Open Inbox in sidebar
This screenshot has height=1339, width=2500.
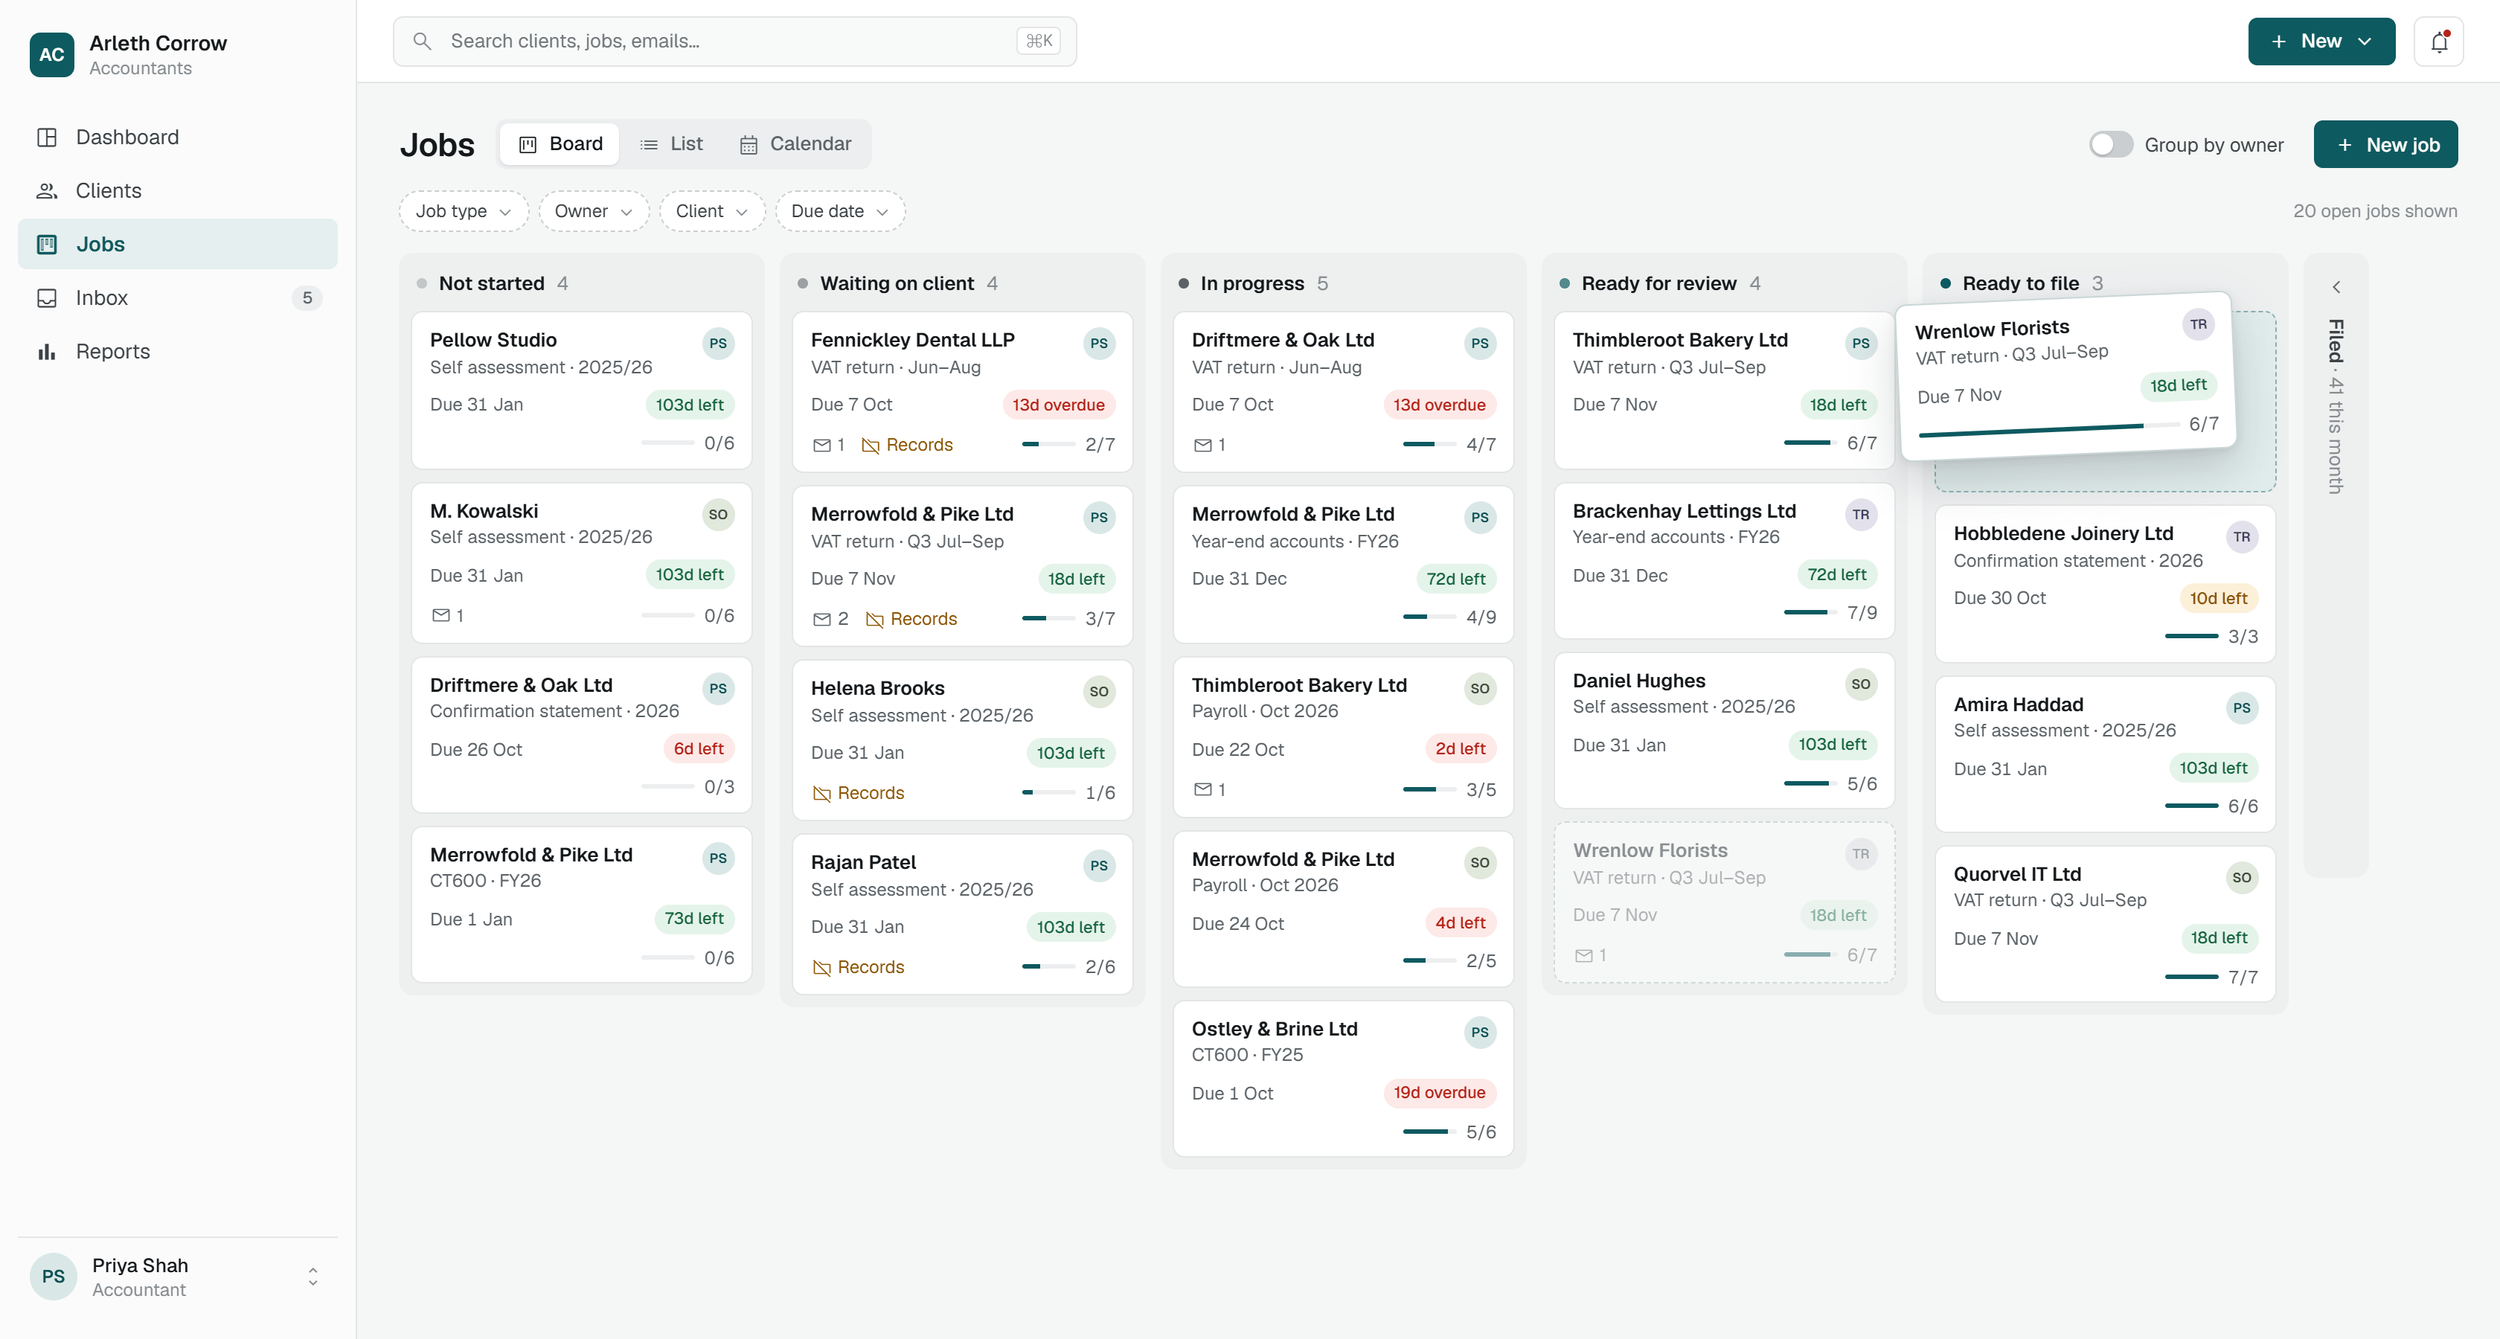point(178,297)
